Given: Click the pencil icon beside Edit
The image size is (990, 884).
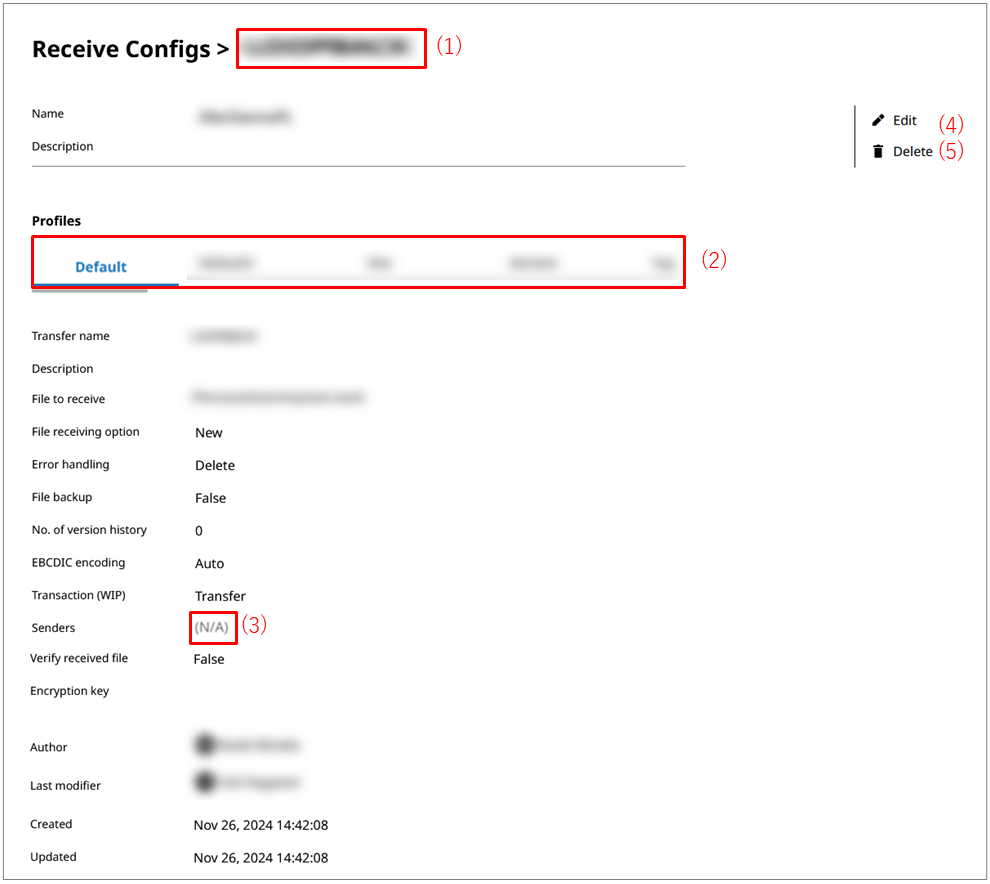Looking at the screenshot, I should click(x=878, y=120).
